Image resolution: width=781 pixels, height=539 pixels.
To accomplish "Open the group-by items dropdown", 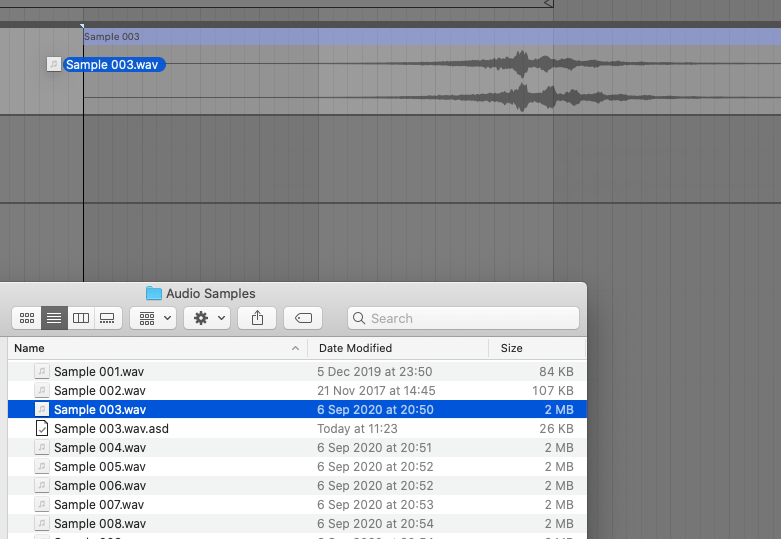I will pyautogui.click(x=154, y=318).
